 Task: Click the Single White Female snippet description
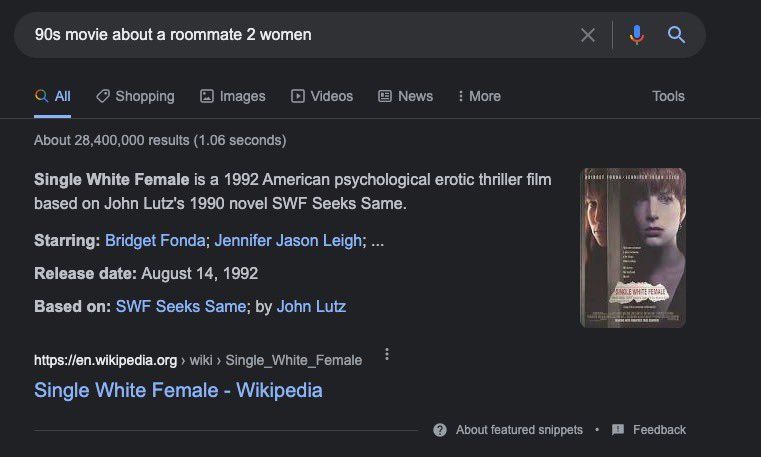tap(293, 191)
